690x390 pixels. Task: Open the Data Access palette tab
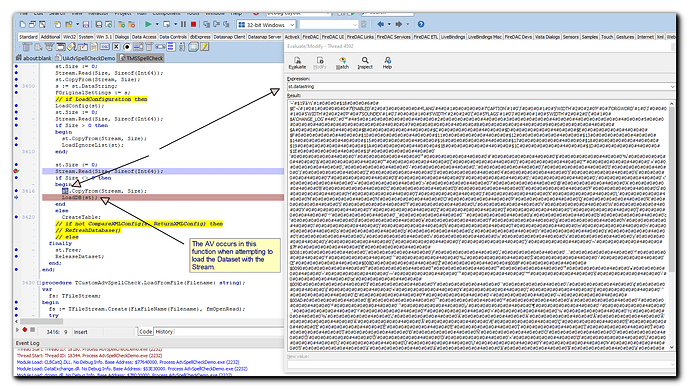pos(144,37)
